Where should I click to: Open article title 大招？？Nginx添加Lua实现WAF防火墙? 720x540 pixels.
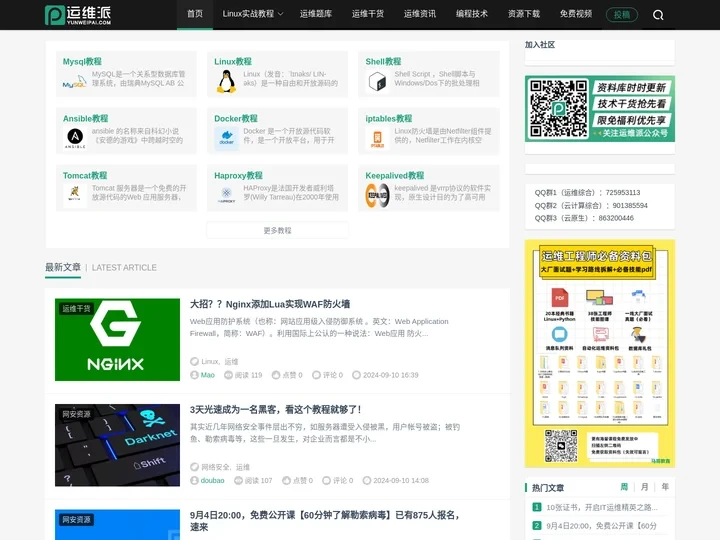point(270,304)
